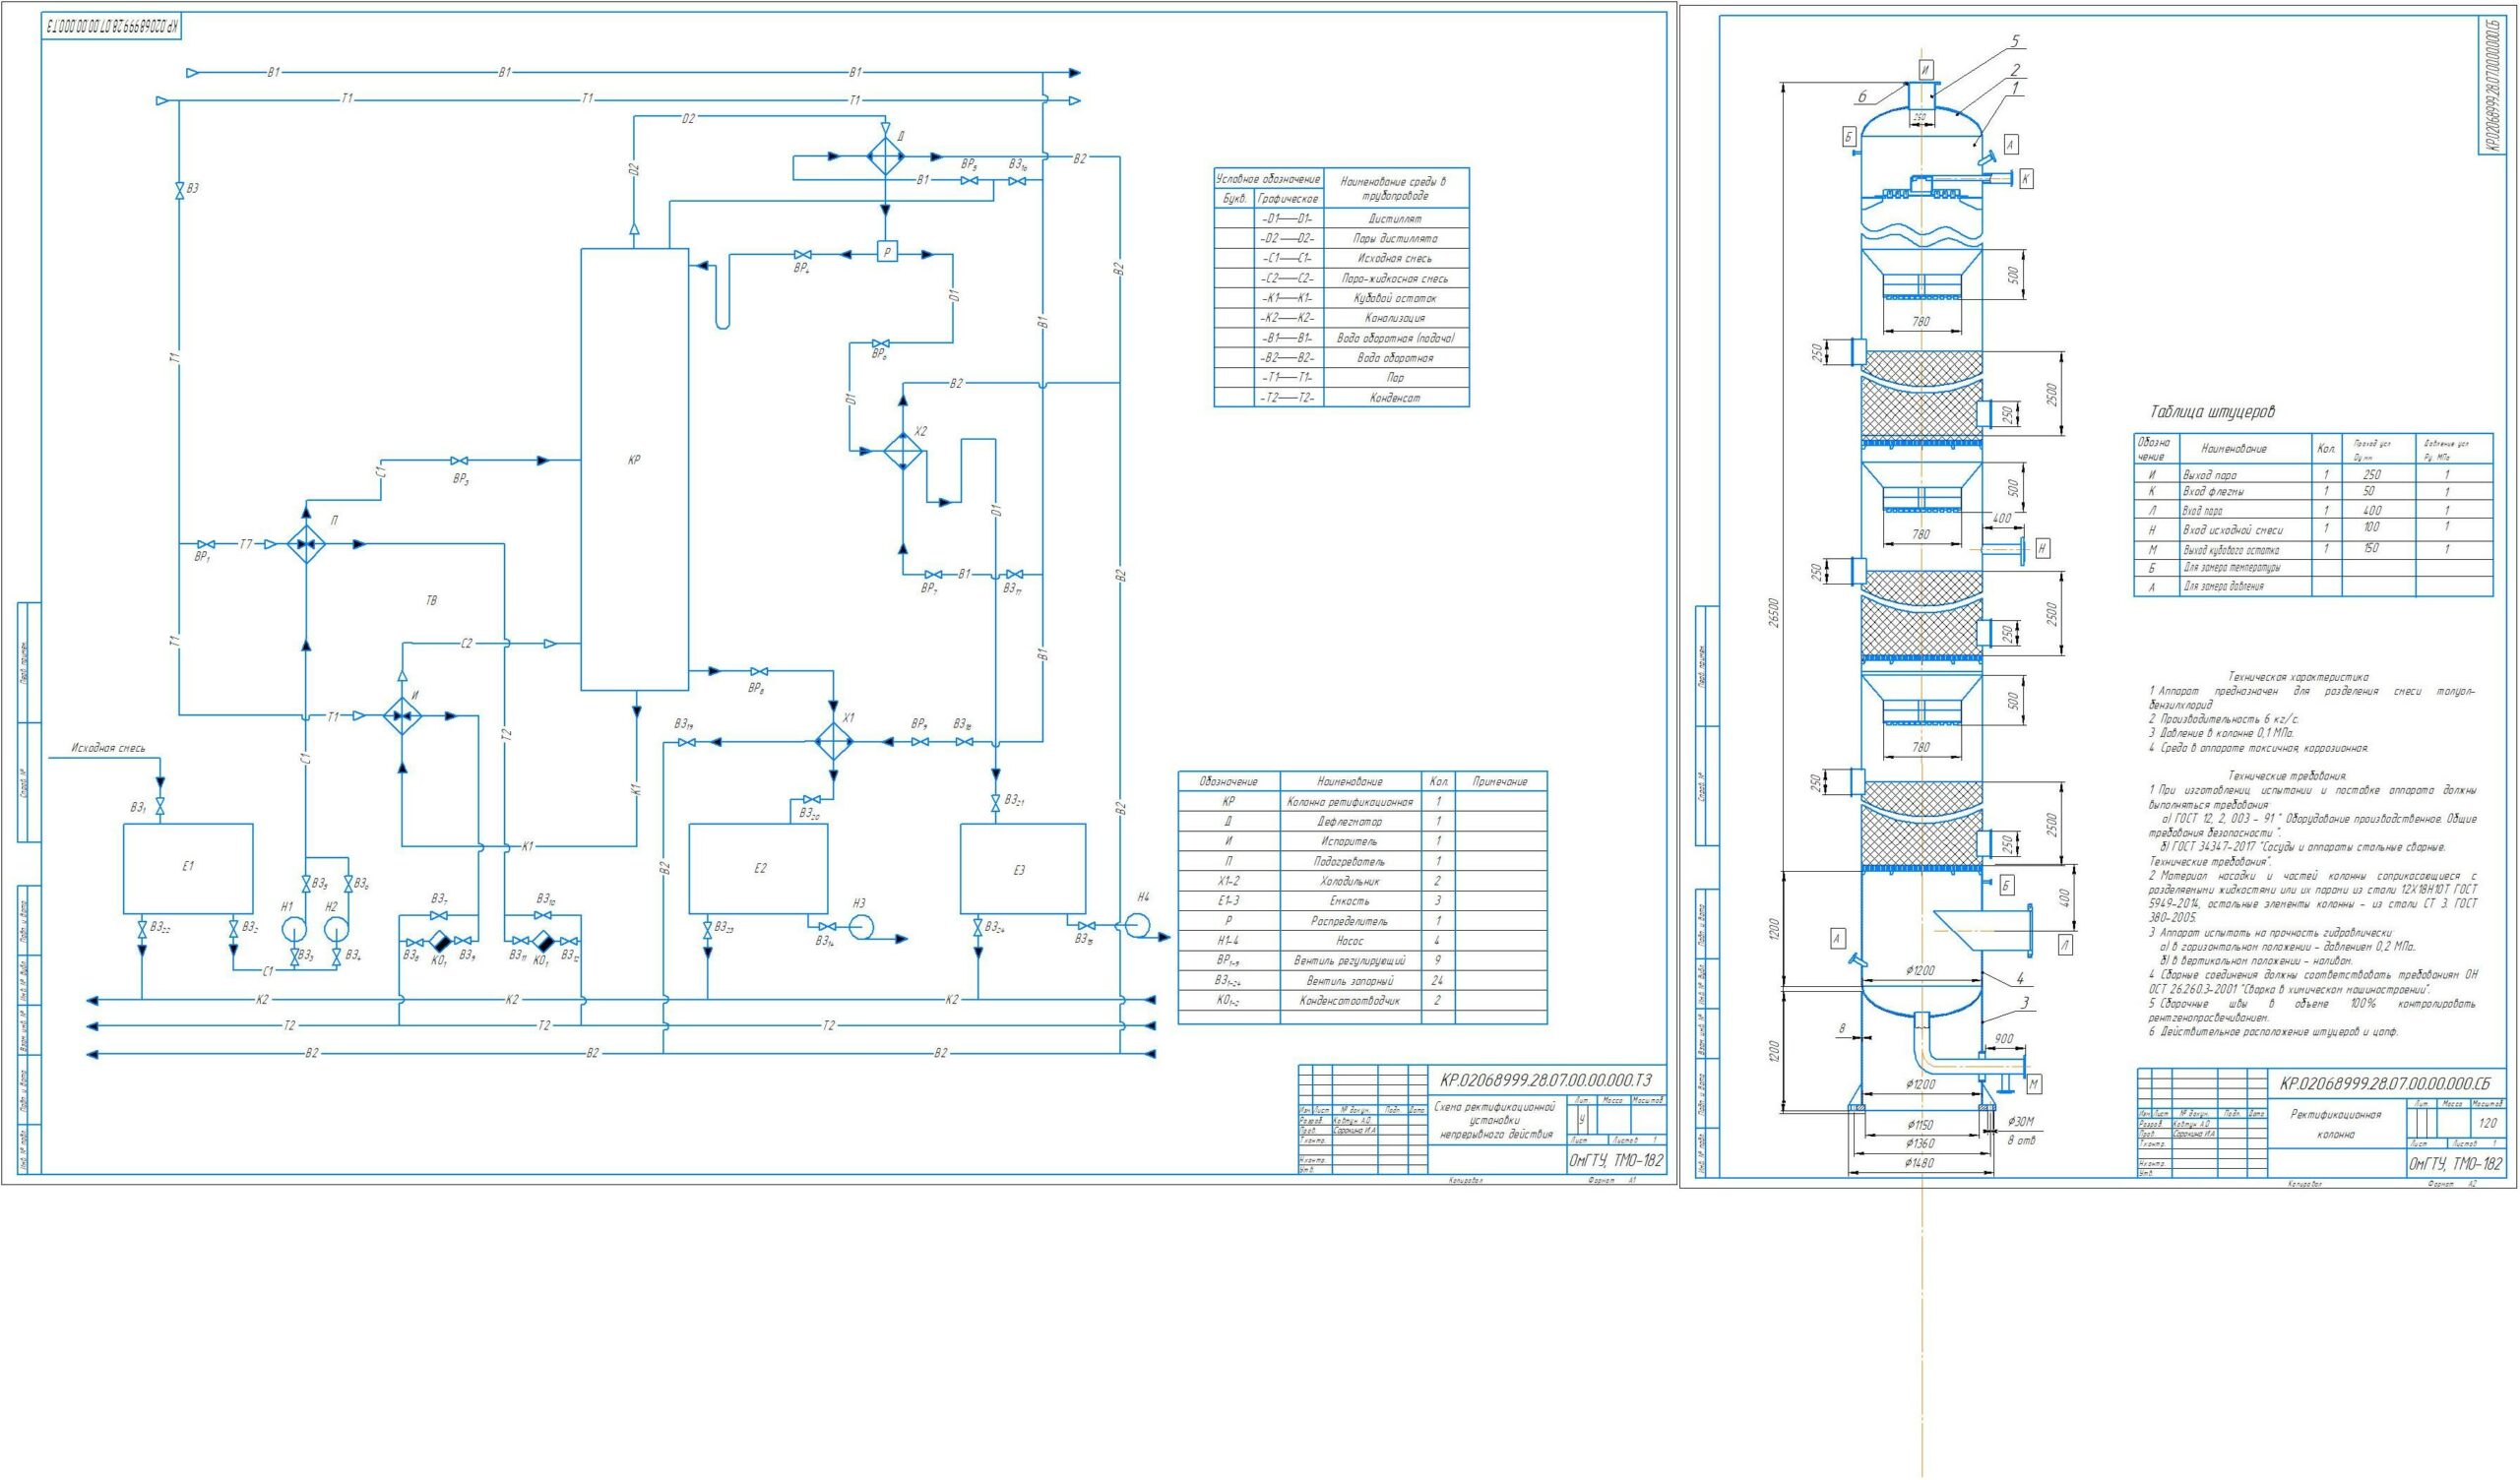Click the cooler X2 exchanger symbol
2520x1480 pixels.
pos(902,451)
